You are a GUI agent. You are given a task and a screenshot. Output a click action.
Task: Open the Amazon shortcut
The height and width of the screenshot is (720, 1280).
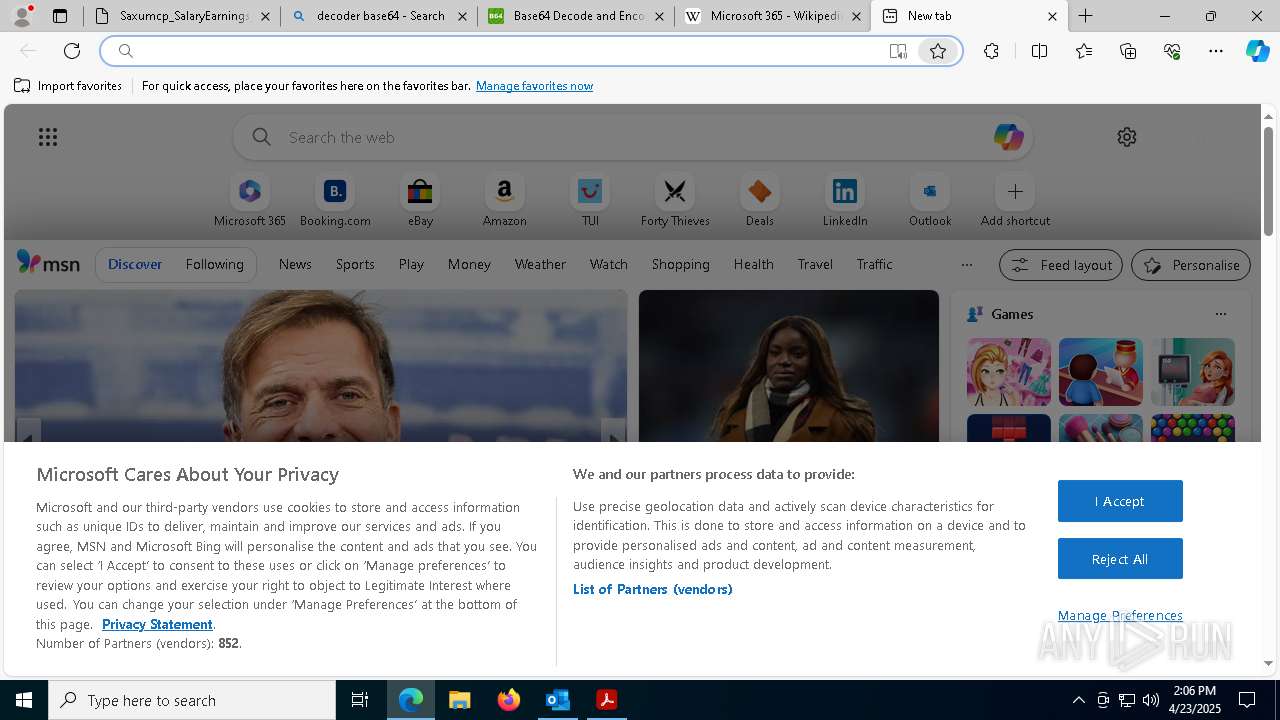tap(504, 201)
